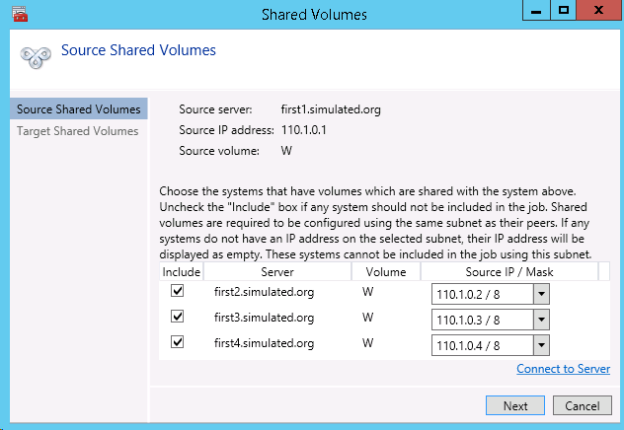
Task: Uncheck Include for first2.simulated.org
Action: pyautogui.click(x=177, y=291)
